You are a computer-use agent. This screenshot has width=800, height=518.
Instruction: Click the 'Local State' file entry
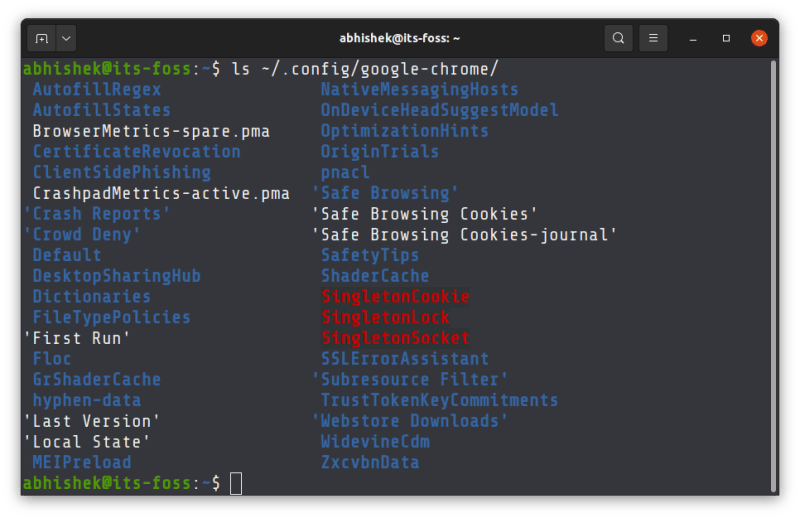pyautogui.click(x=86, y=442)
